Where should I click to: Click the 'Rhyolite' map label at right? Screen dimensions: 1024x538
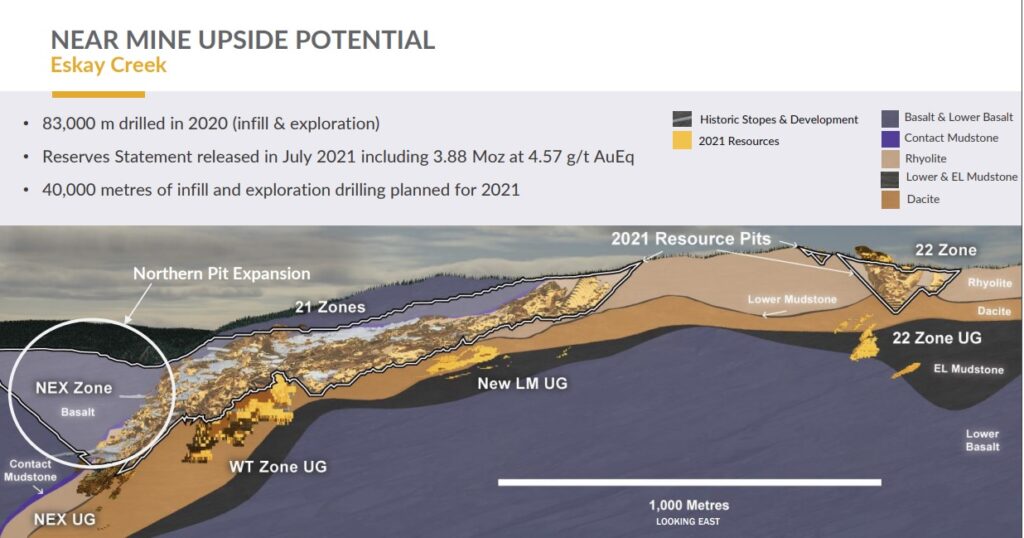[989, 283]
